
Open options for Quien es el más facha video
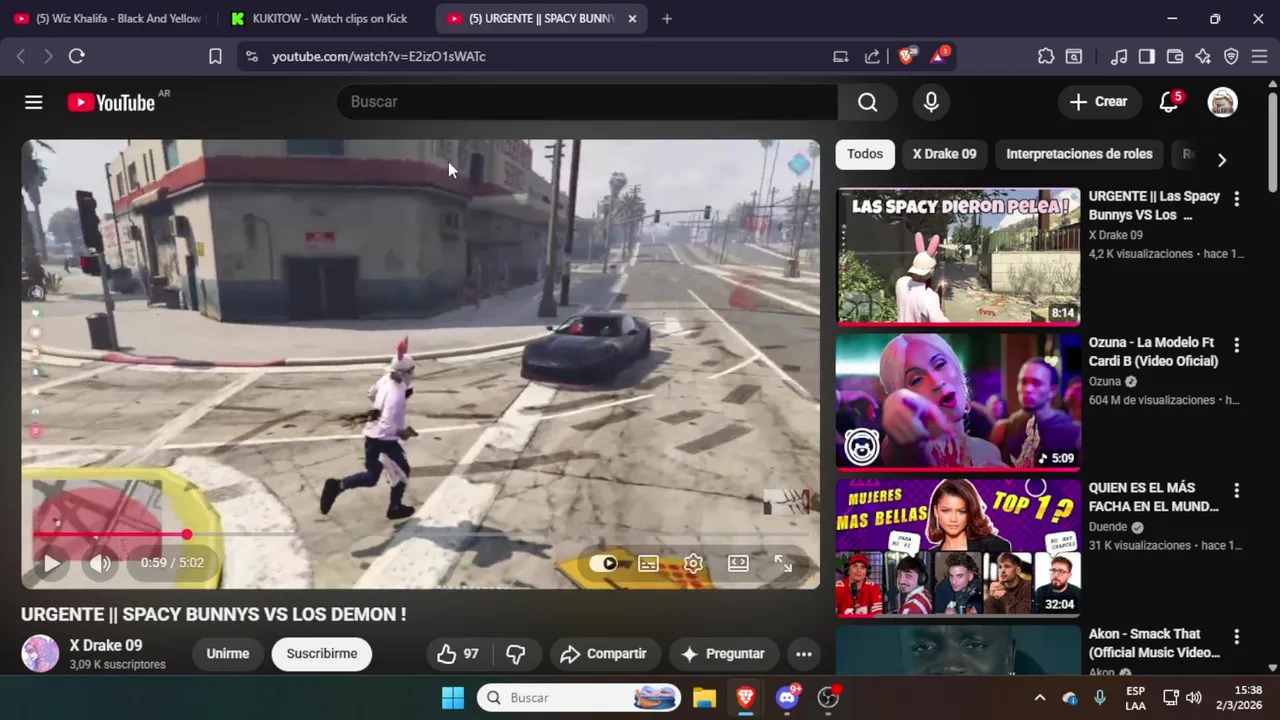tap(1236, 491)
